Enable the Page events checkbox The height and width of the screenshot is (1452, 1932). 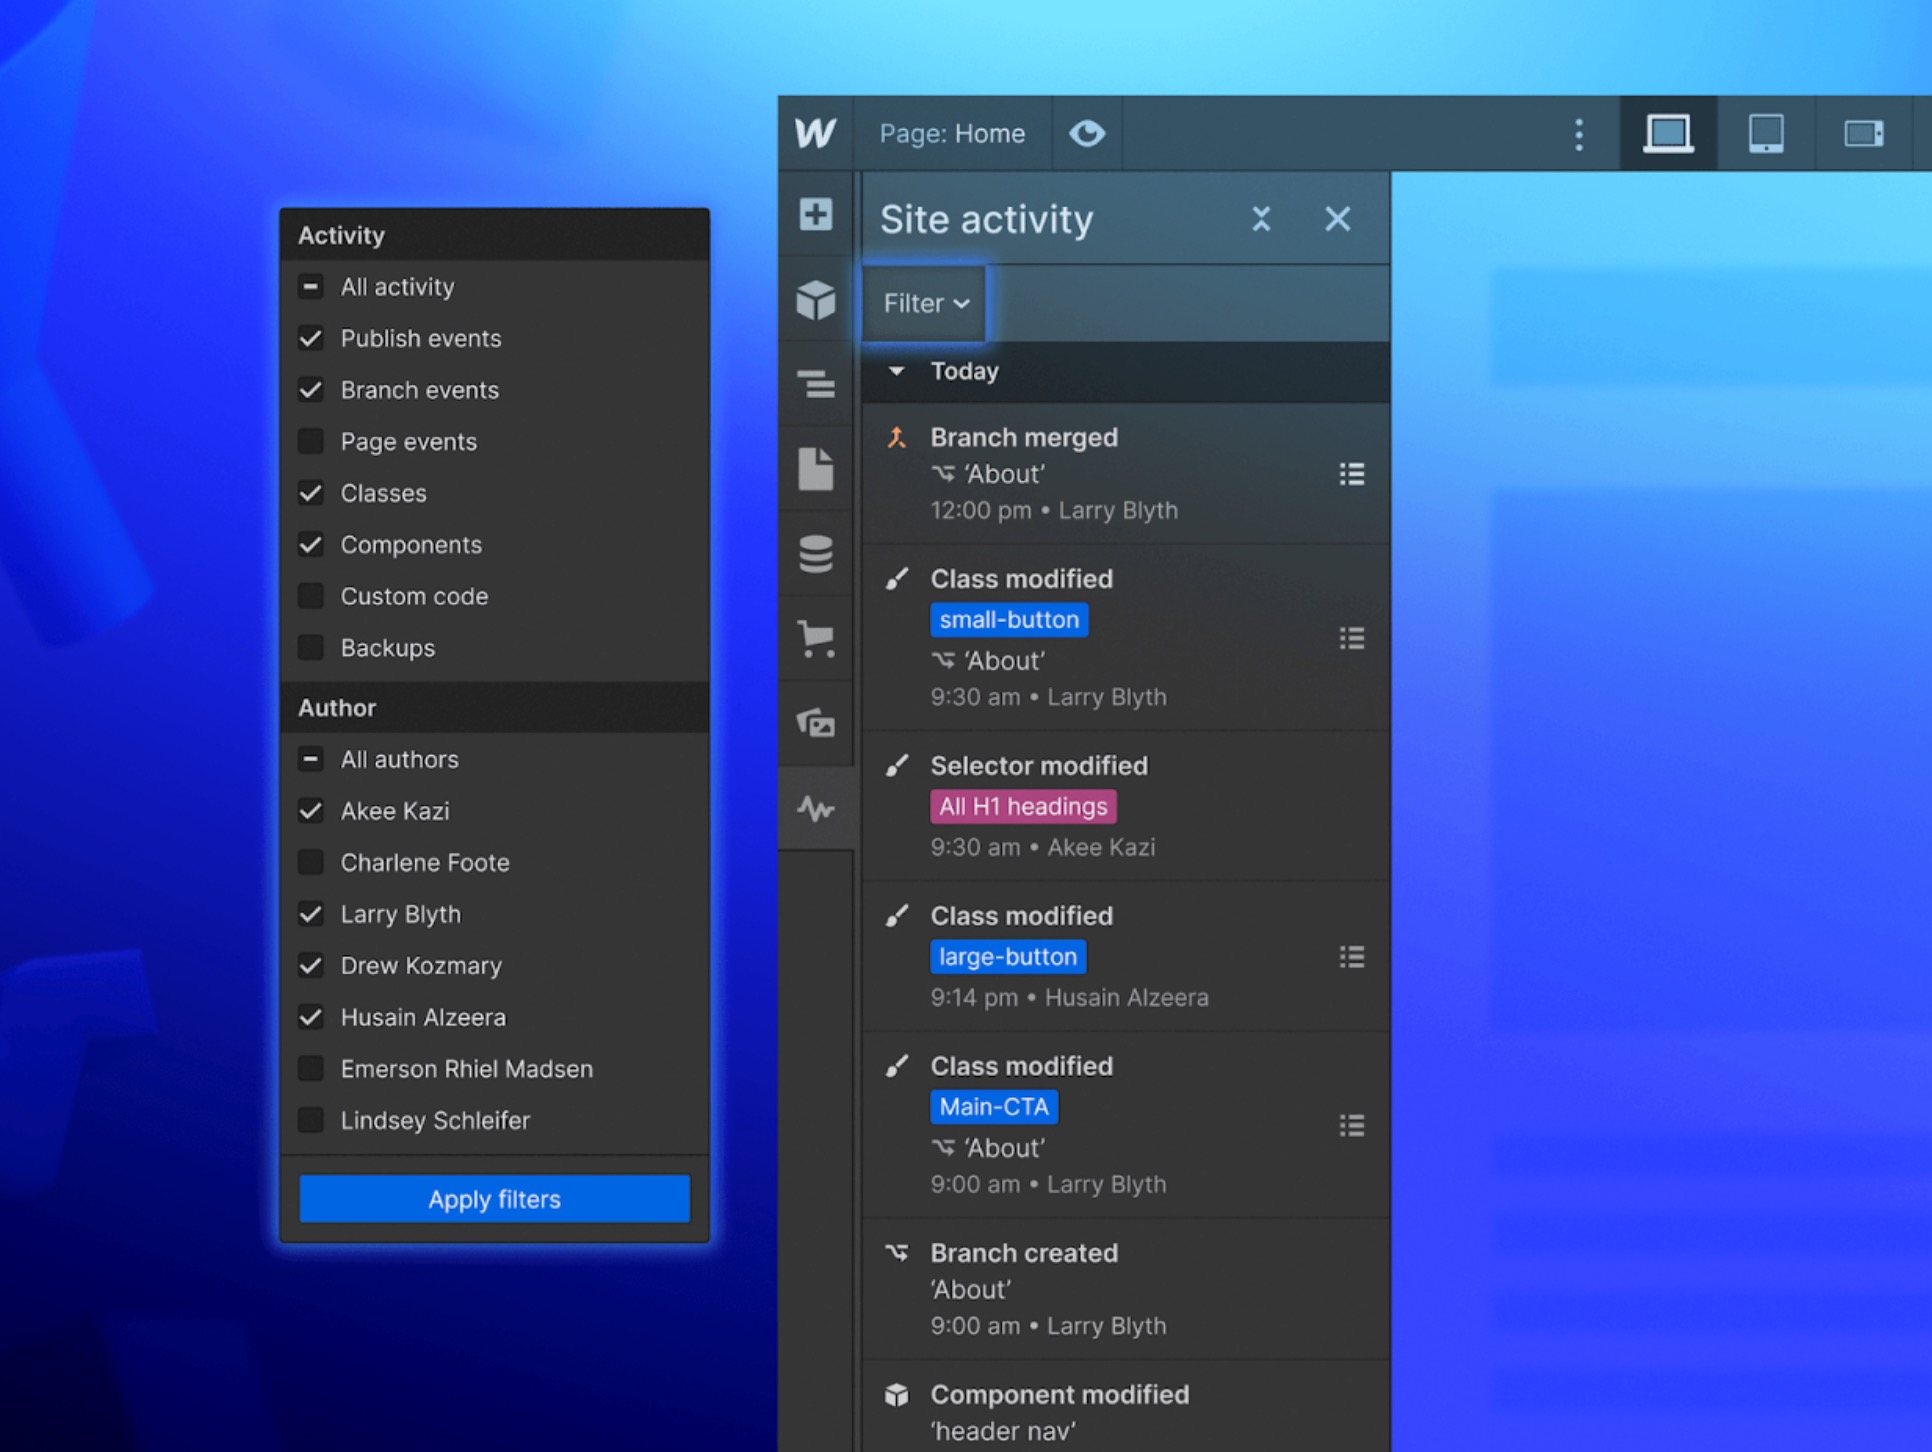coord(311,441)
